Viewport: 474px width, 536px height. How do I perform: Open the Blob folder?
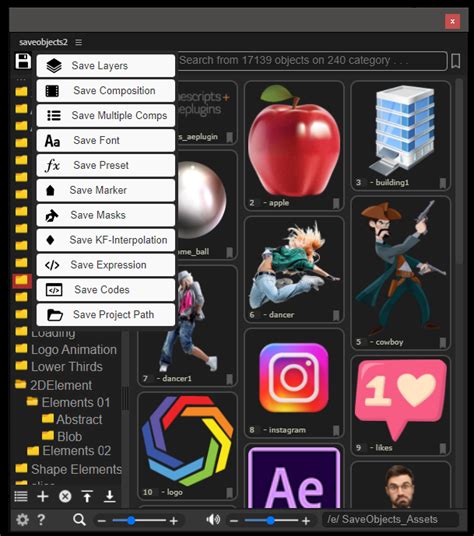(x=62, y=437)
